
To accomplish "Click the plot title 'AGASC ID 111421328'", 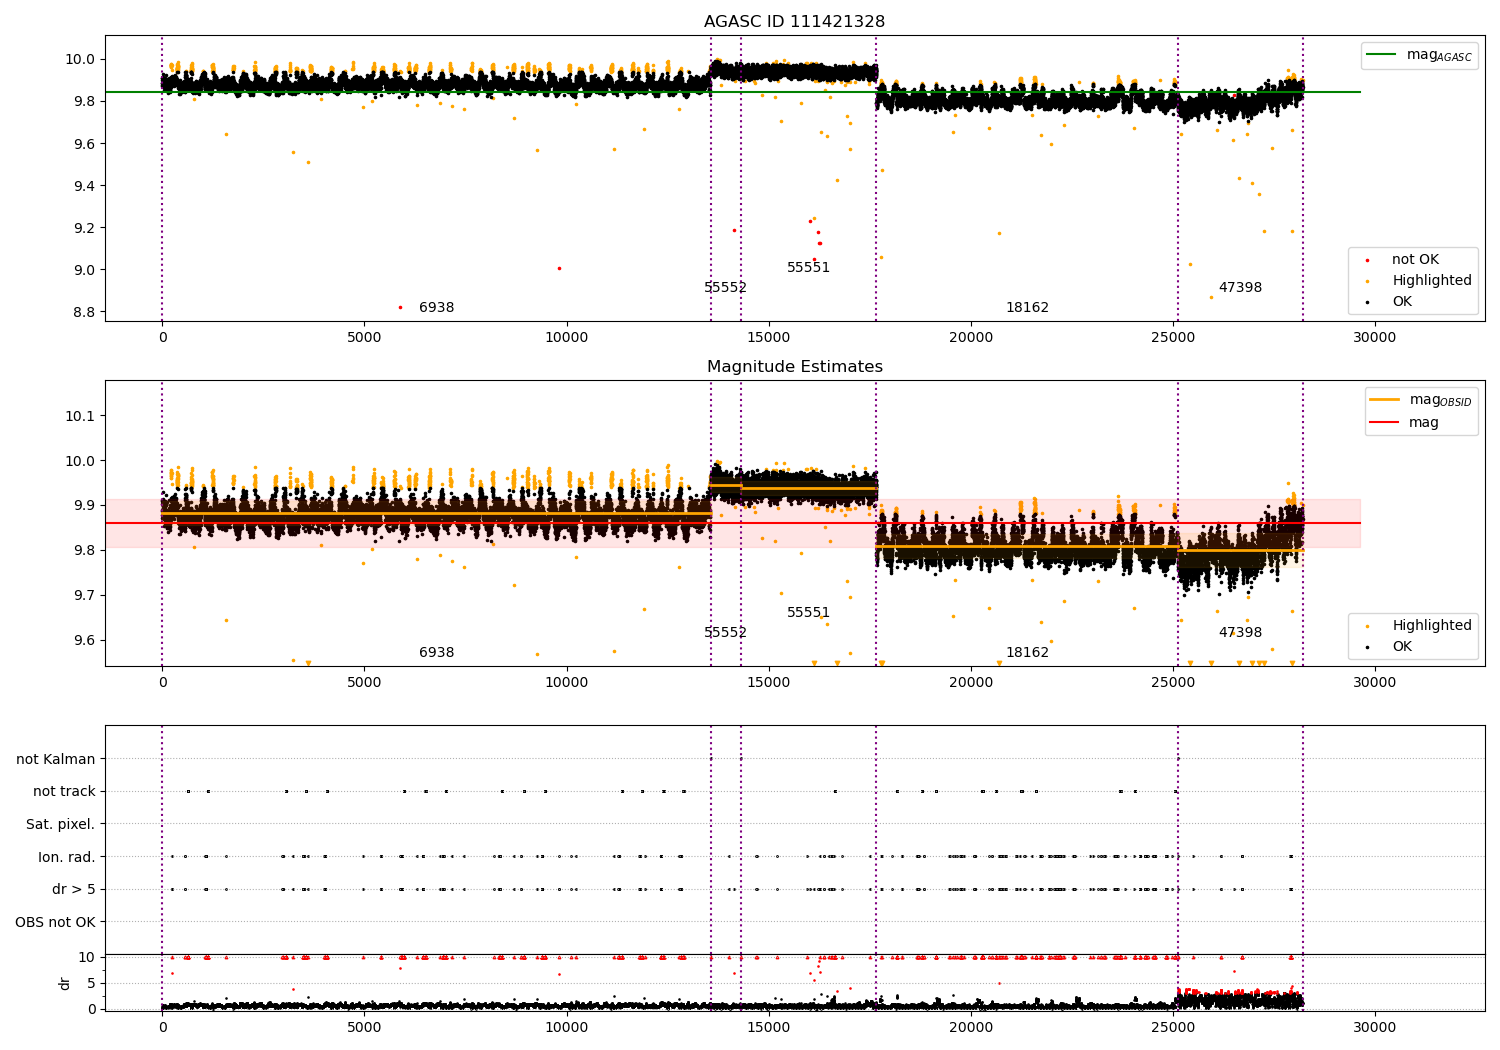I will (794, 22).
